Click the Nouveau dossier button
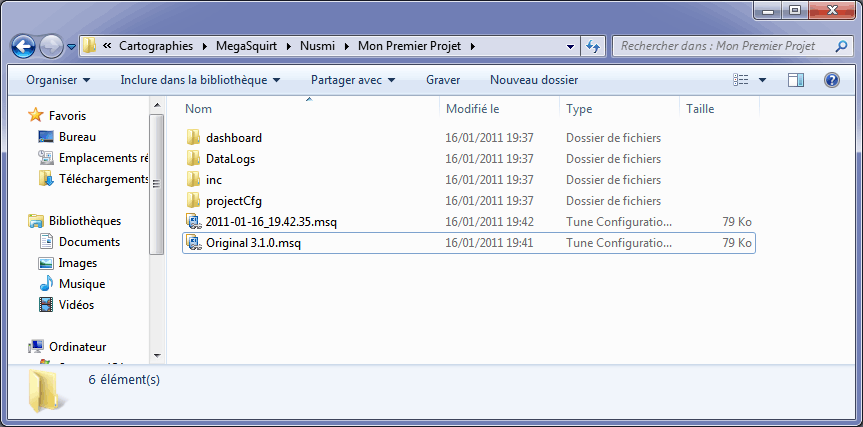This screenshot has width=863, height=427. point(533,80)
